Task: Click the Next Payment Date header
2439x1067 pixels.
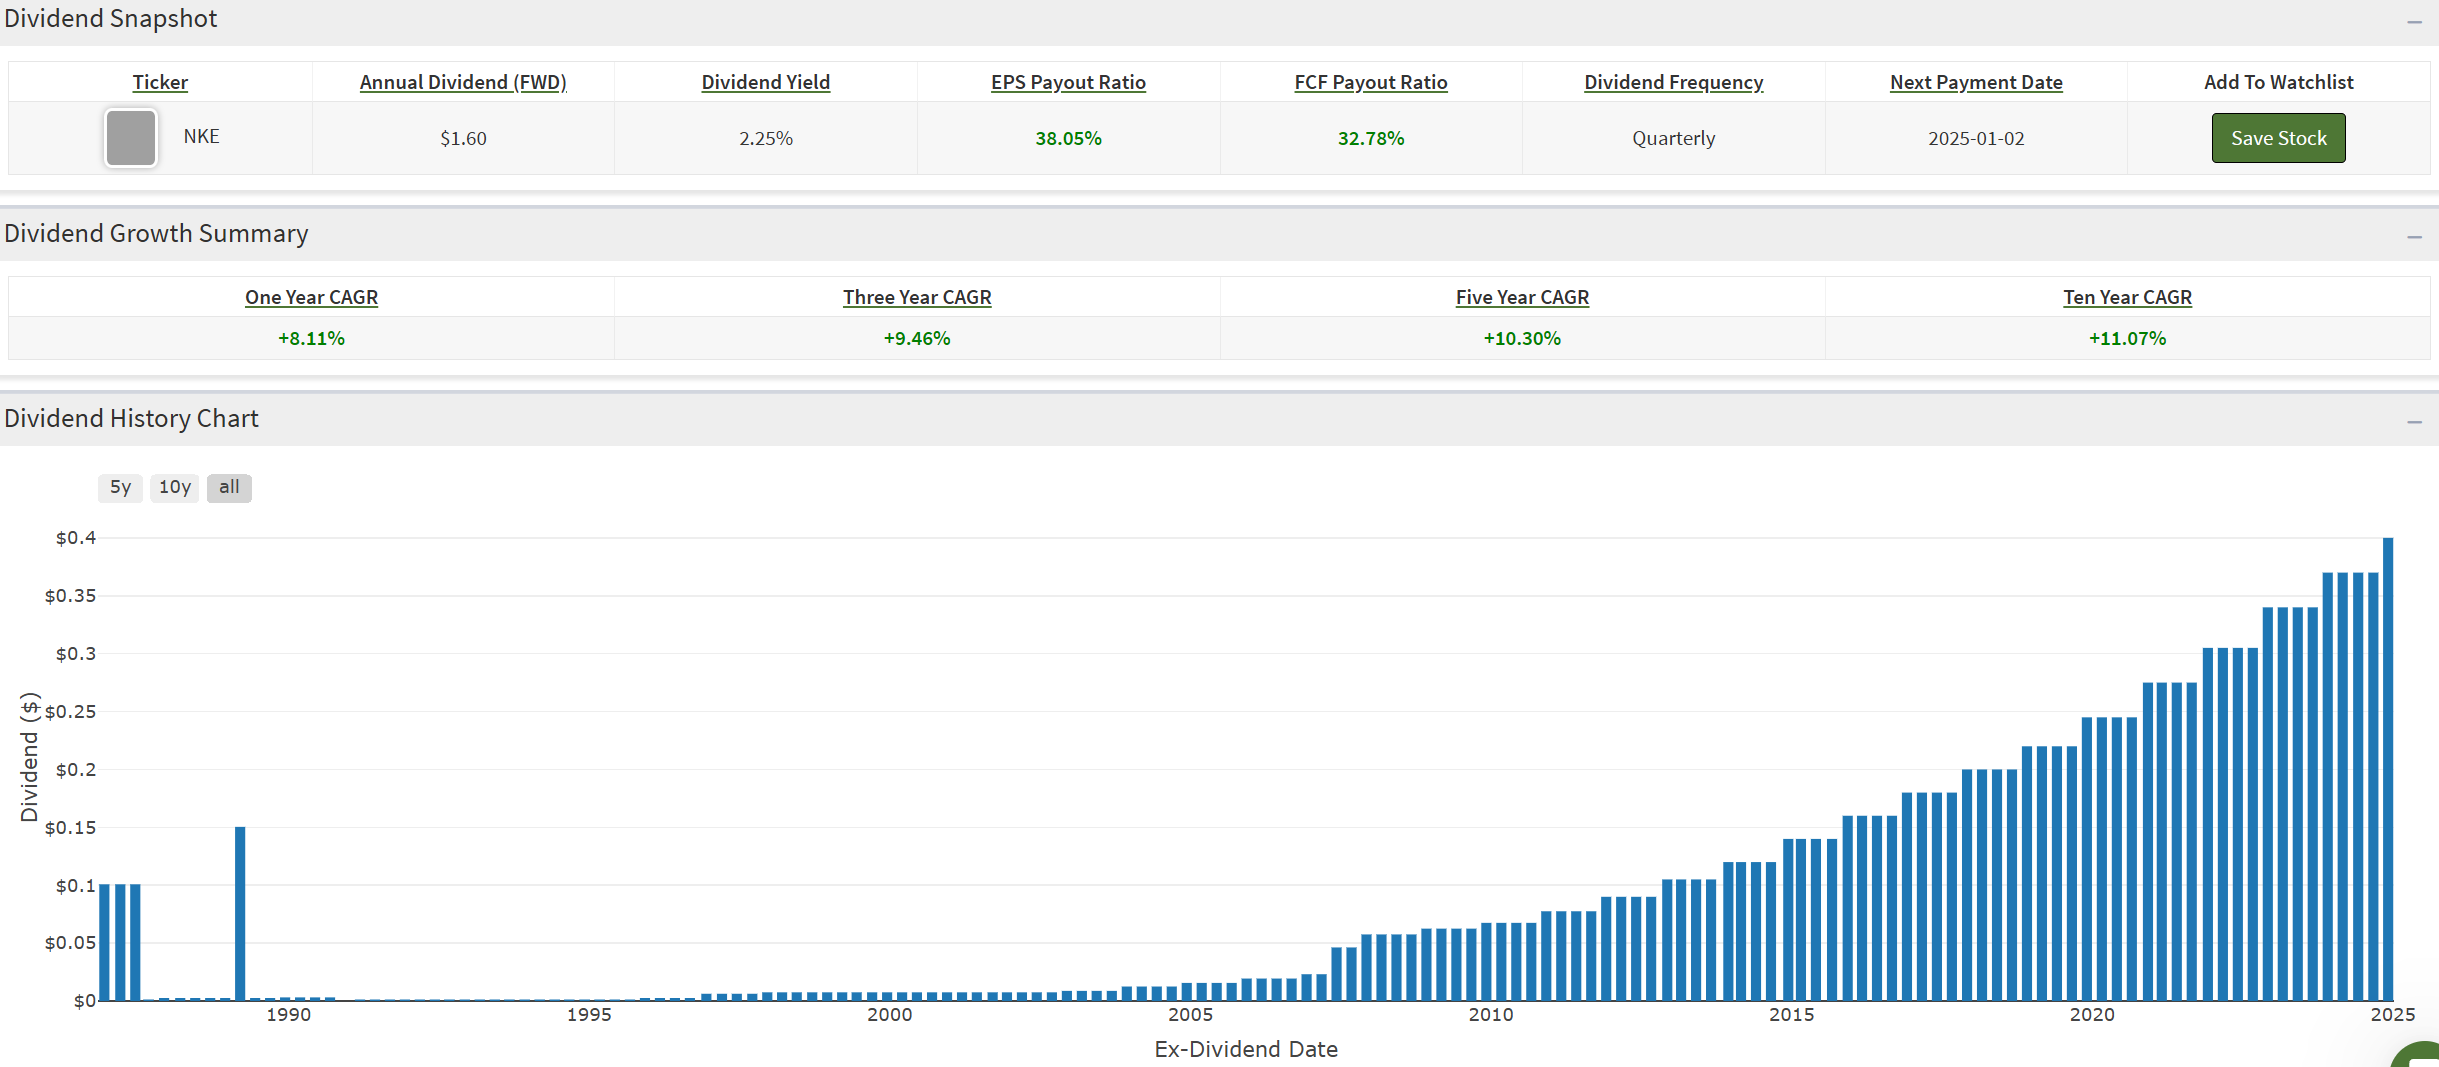Action: click(1976, 82)
